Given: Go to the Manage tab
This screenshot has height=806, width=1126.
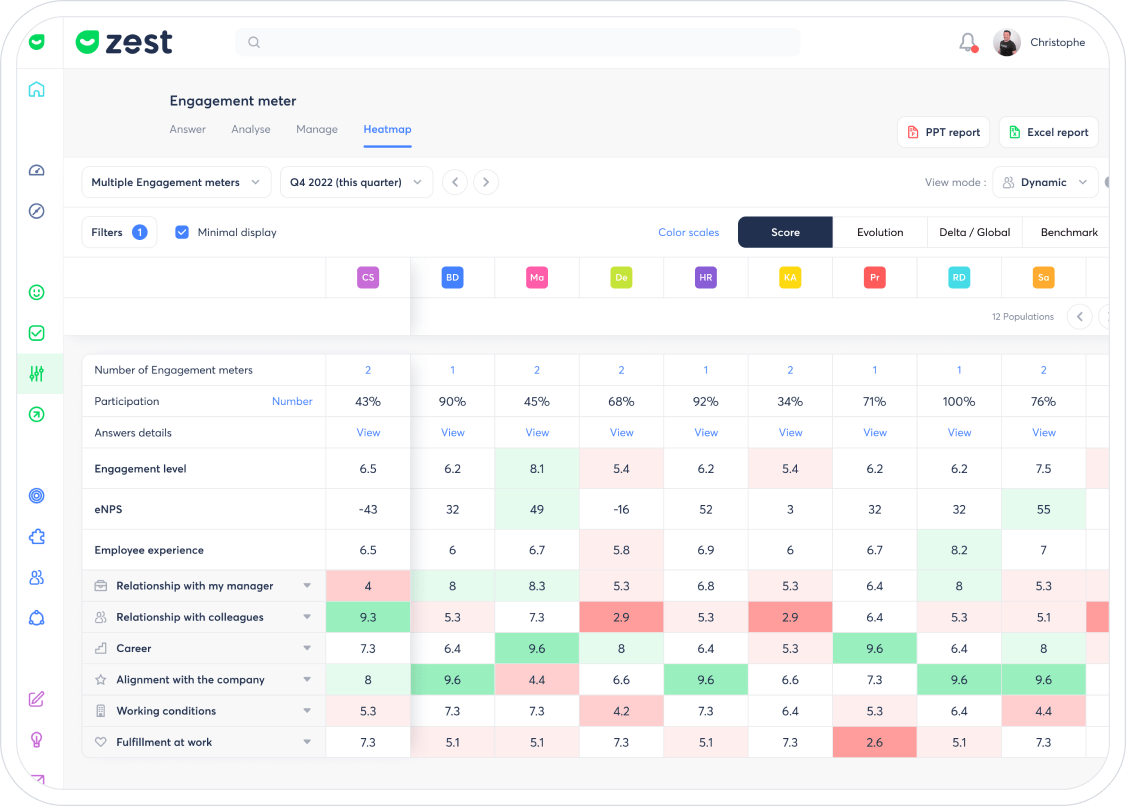Looking at the screenshot, I should [x=316, y=129].
